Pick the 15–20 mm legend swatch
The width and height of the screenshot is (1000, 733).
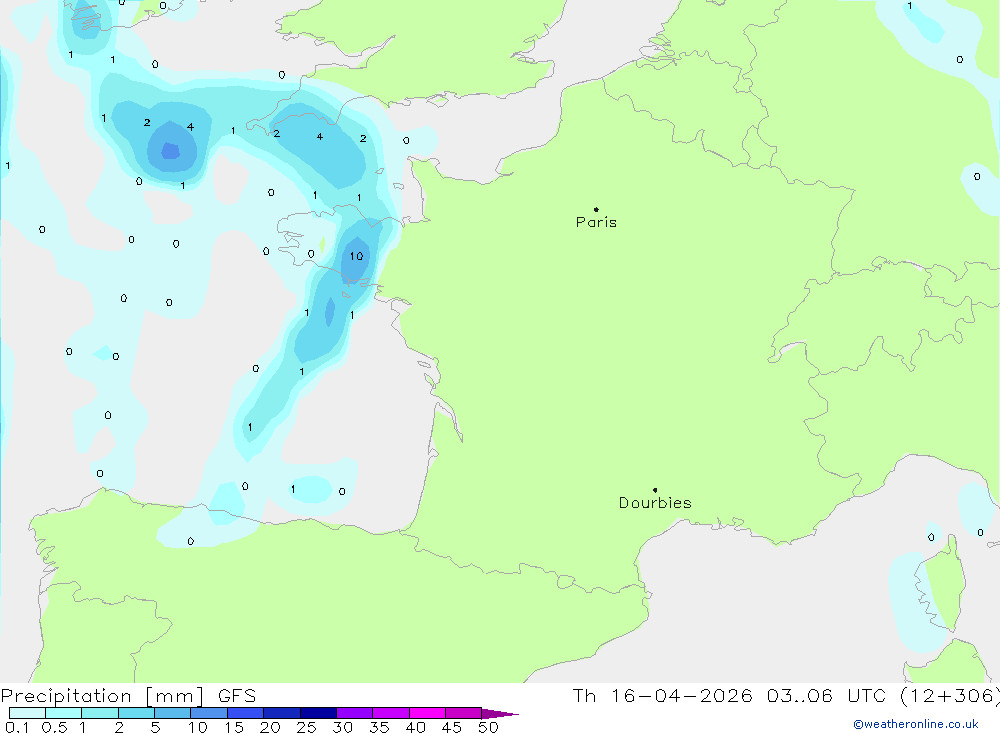[x=245, y=713]
